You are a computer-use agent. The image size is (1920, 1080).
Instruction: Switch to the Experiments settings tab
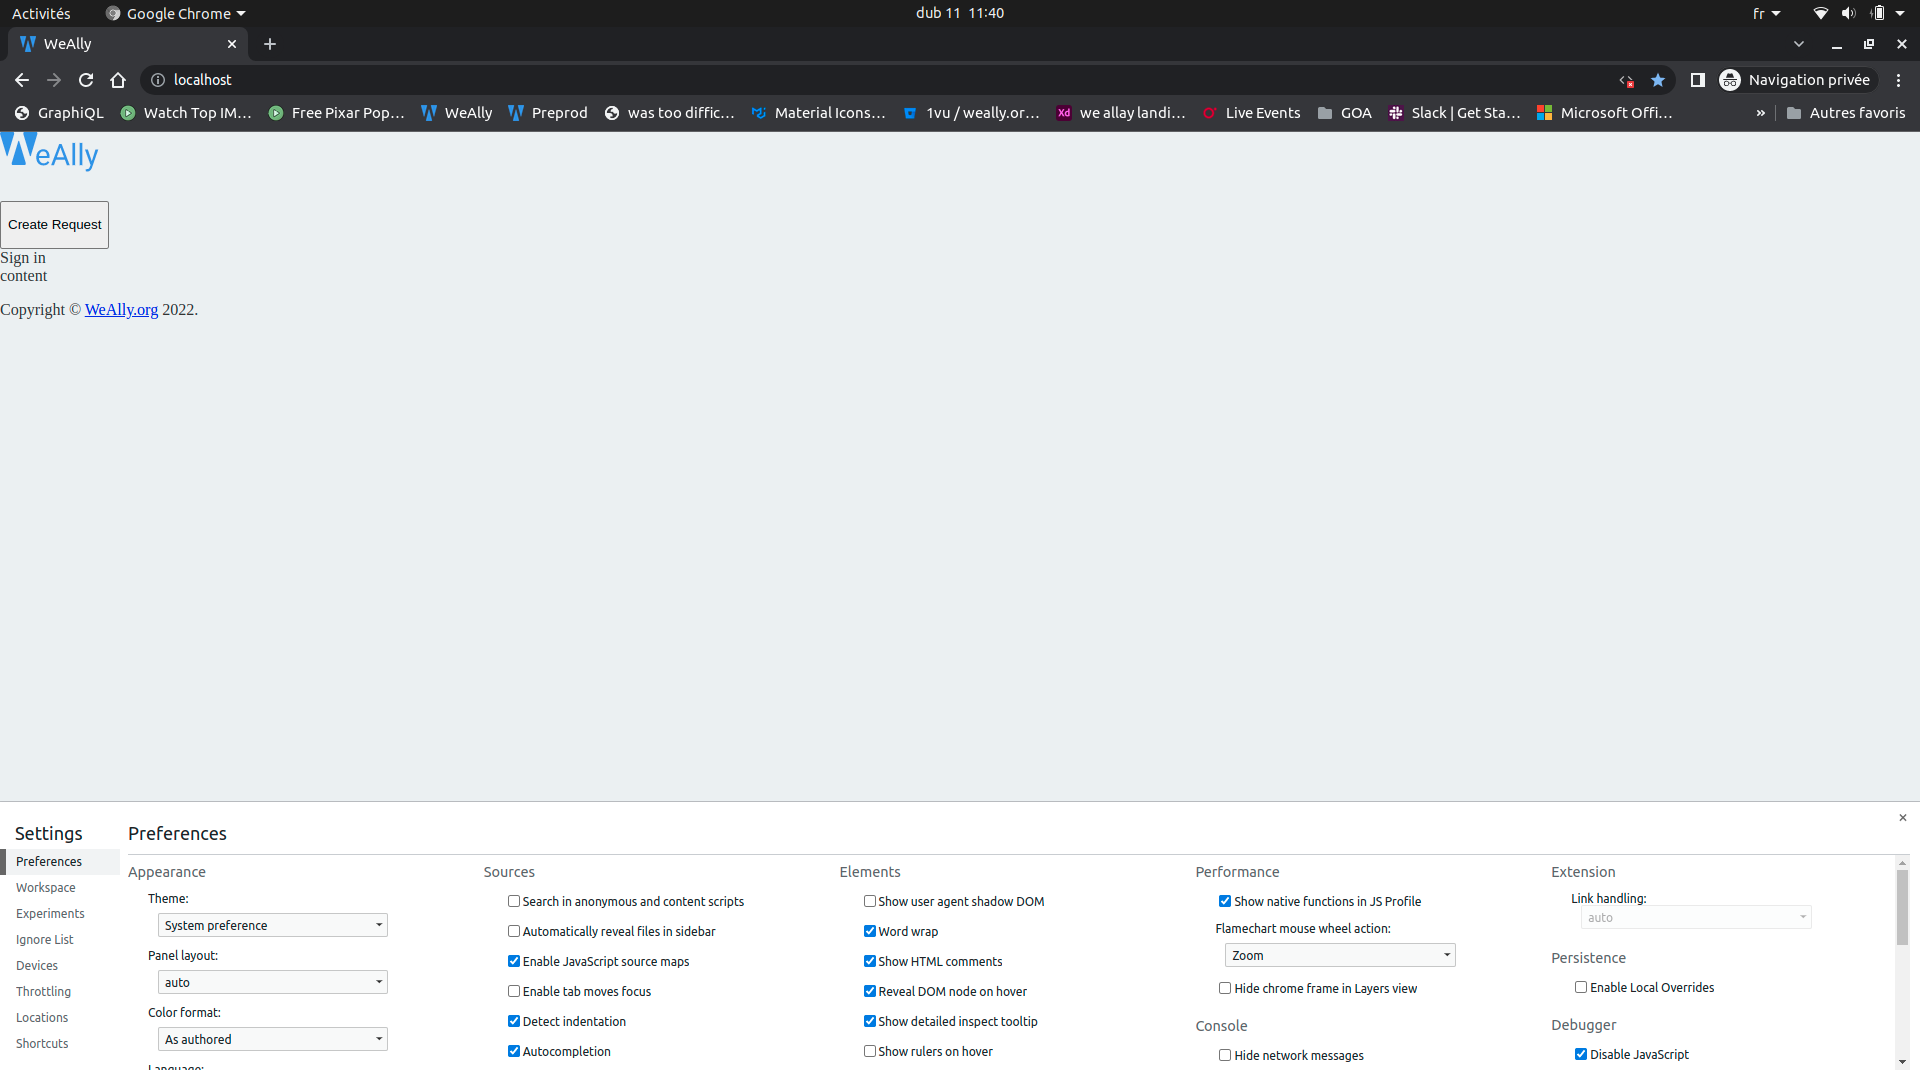coord(50,913)
